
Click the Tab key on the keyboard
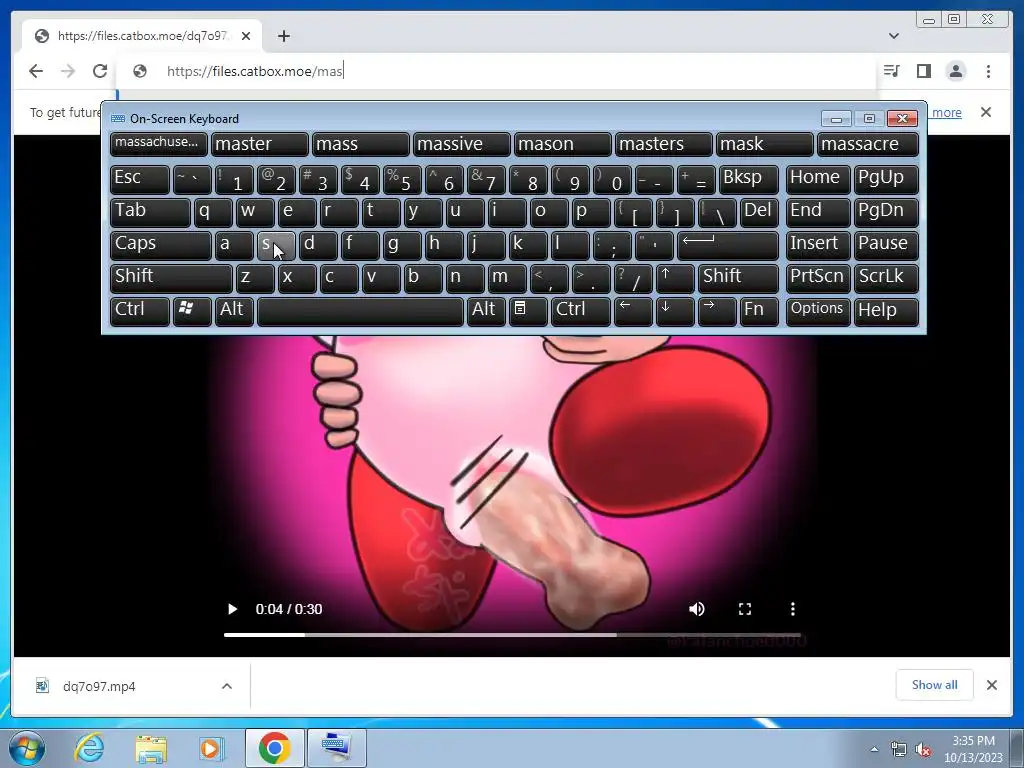click(150, 212)
